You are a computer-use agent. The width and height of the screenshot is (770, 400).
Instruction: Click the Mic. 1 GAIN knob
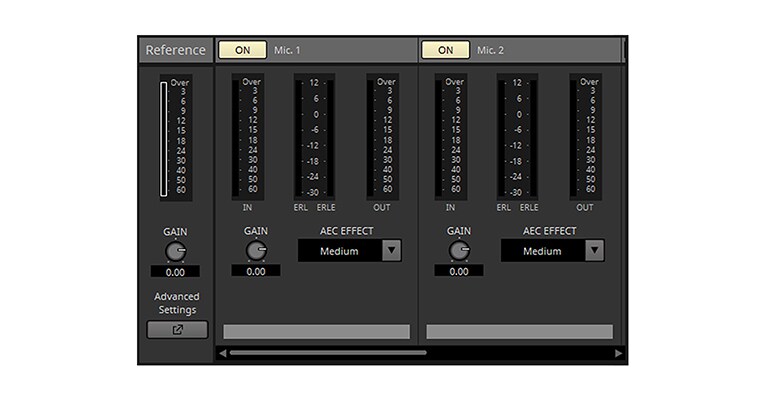click(x=256, y=251)
